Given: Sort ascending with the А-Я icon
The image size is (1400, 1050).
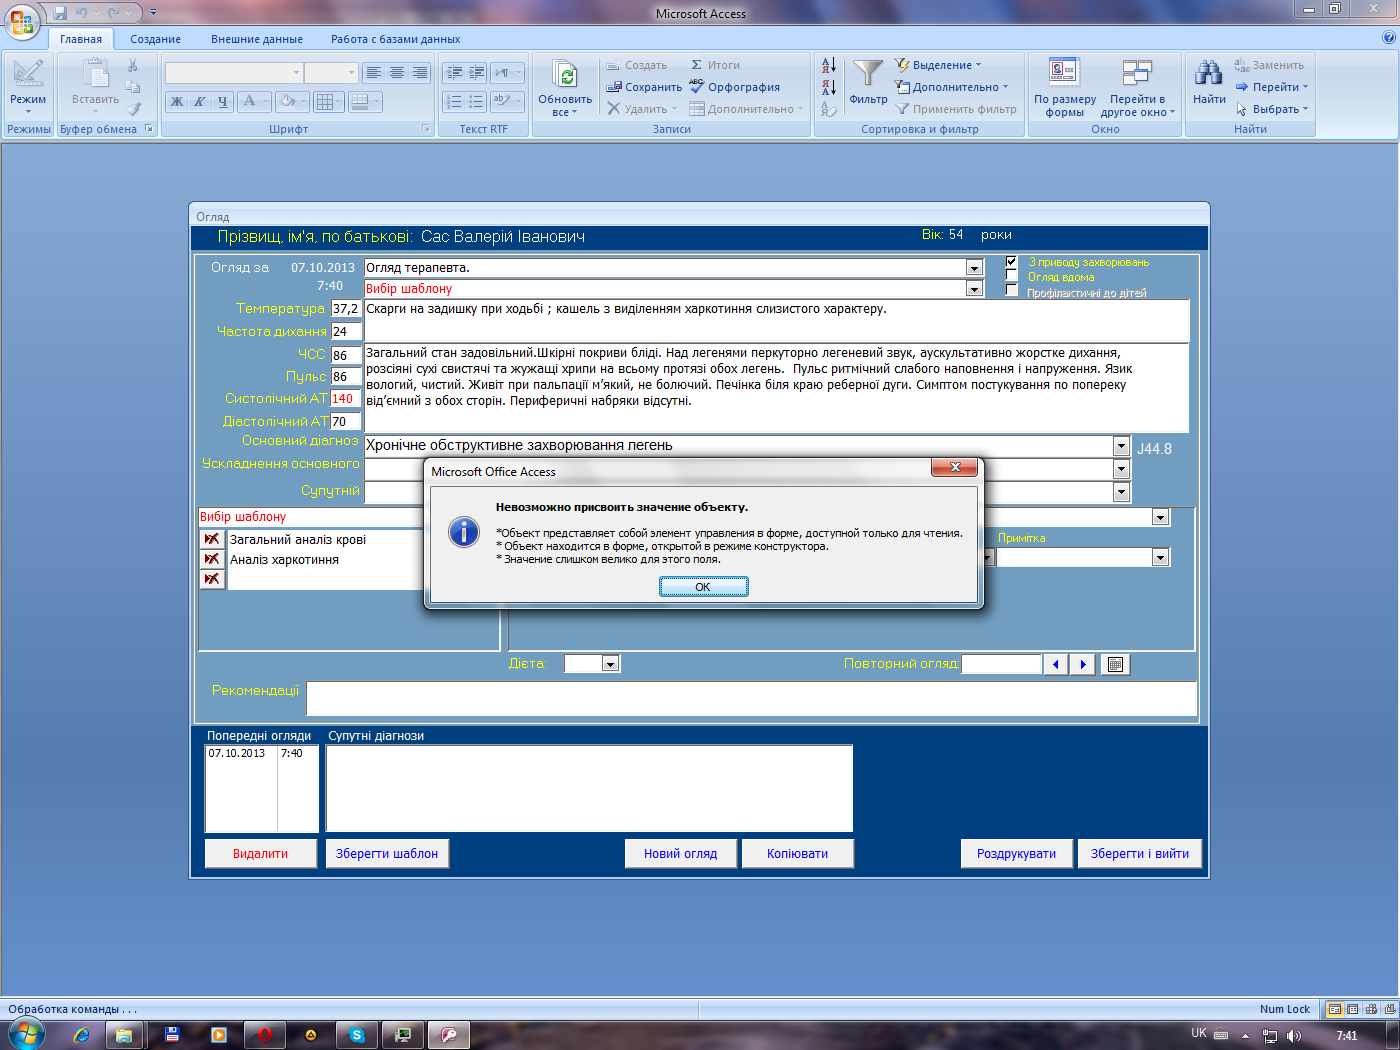Looking at the screenshot, I should coord(829,65).
